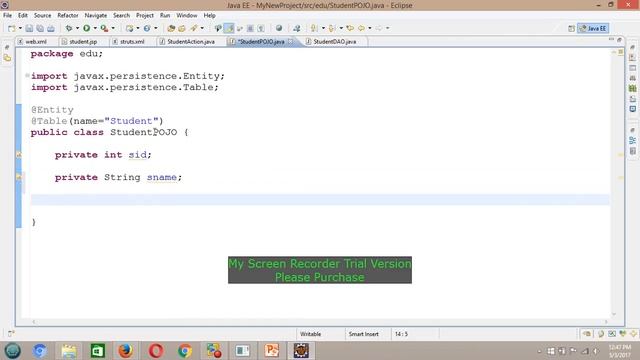Click the Package Explorer icon in left sidebar
The width and height of the screenshot is (640, 360).
click(x=7, y=58)
